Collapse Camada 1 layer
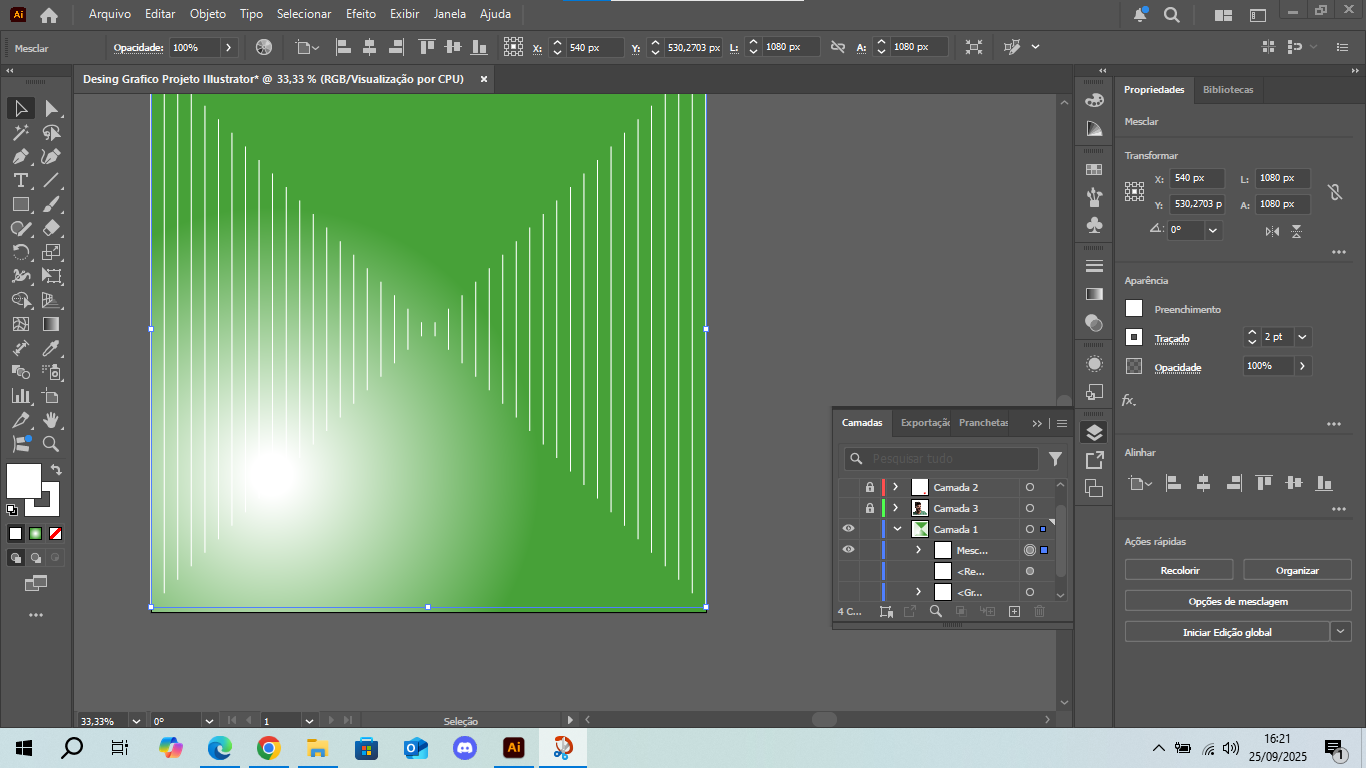The height and width of the screenshot is (768, 1366). pyautogui.click(x=897, y=529)
